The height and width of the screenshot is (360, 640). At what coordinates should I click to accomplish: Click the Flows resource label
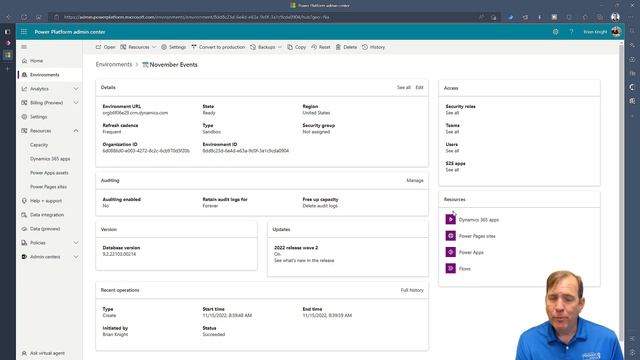[x=464, y=269]
